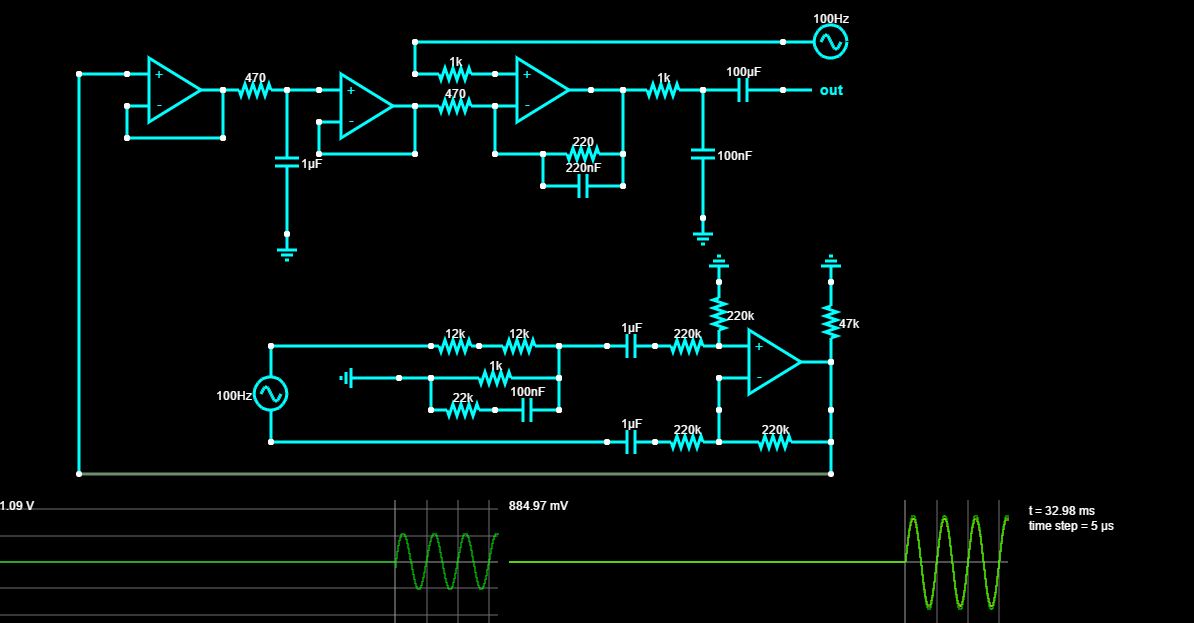
Task: Click the out label
Action: click(831, 90)
